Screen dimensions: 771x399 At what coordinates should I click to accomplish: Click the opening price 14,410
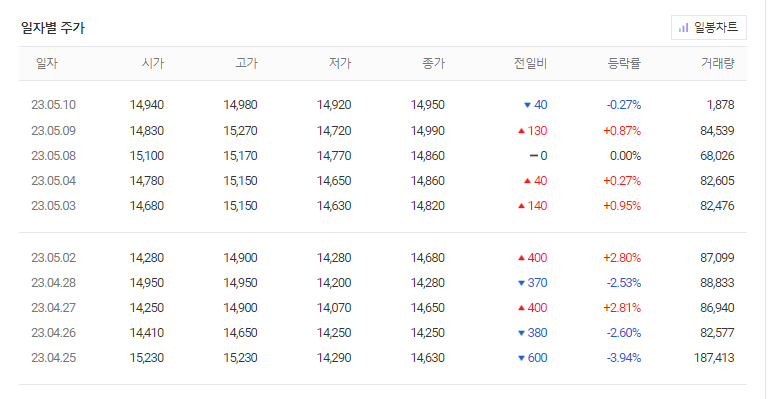point(147,333)
